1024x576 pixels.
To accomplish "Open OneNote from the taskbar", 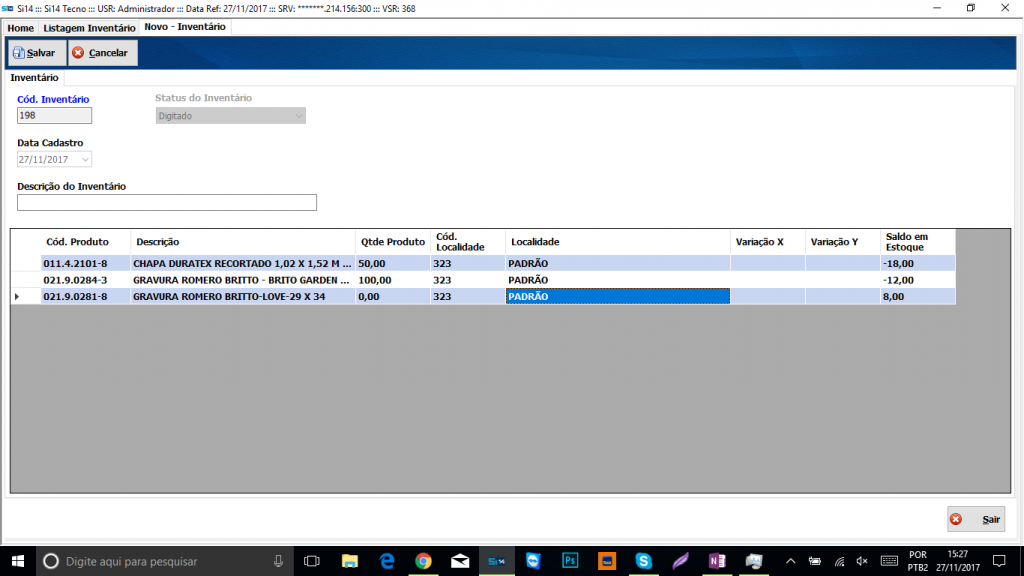I will tap(716, 561).
